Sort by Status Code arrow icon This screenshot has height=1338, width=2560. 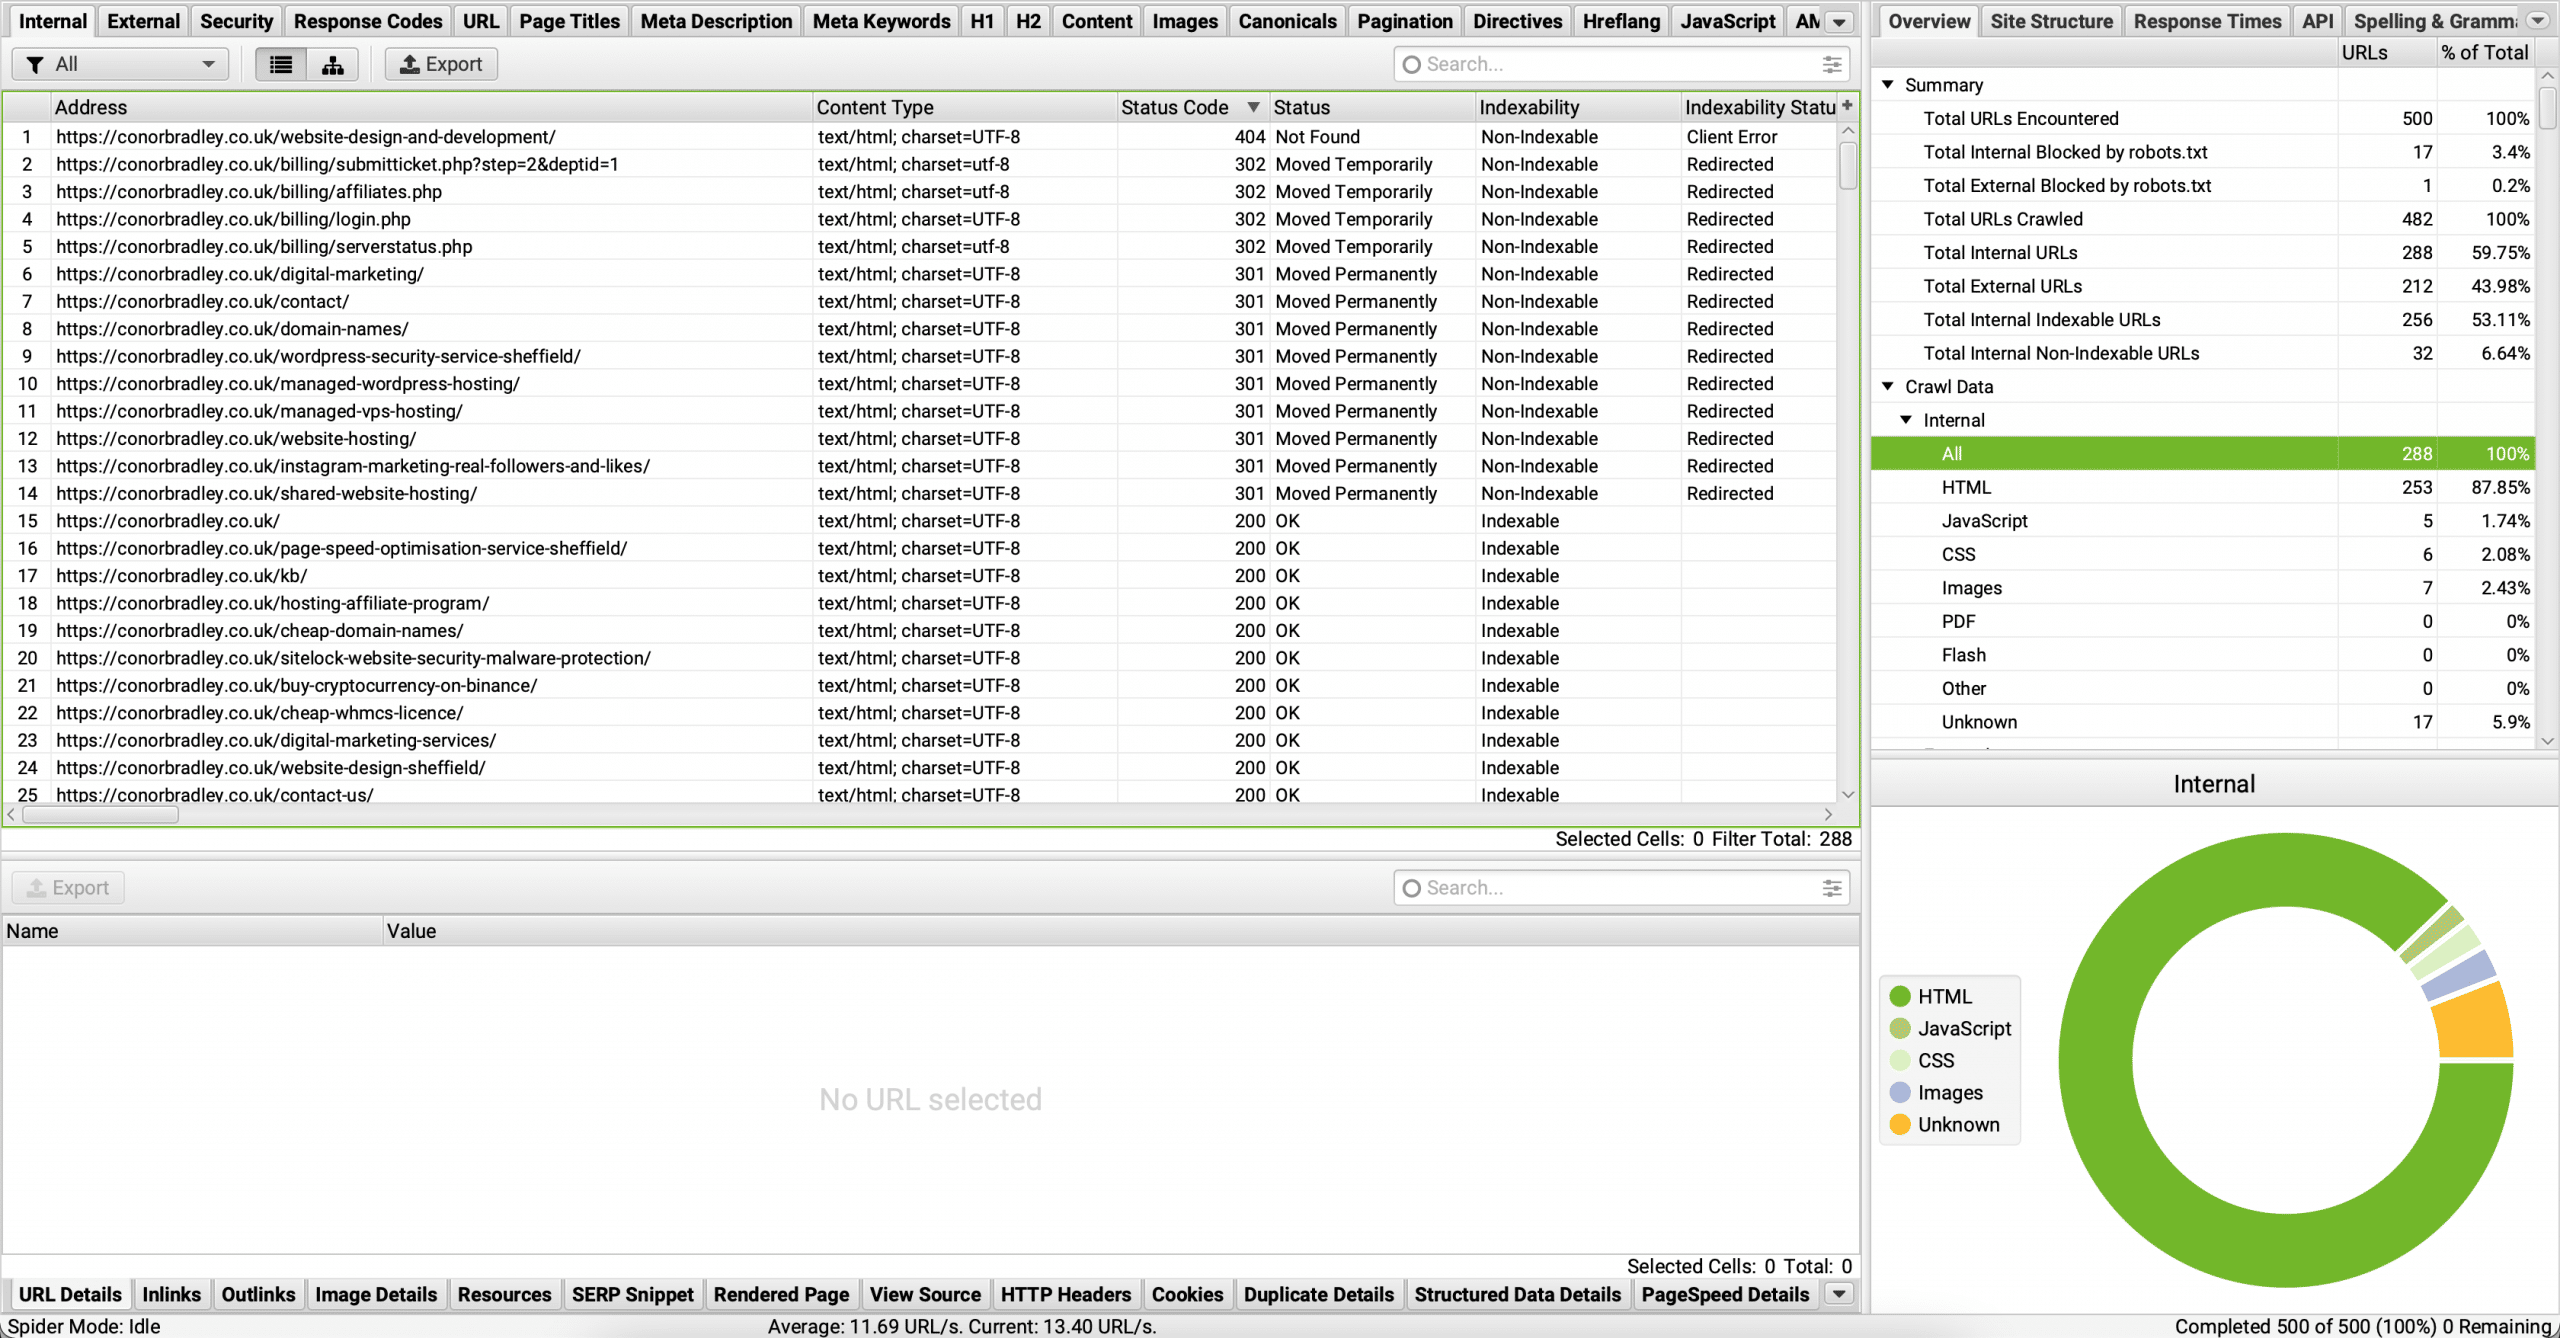[1253, 107]
